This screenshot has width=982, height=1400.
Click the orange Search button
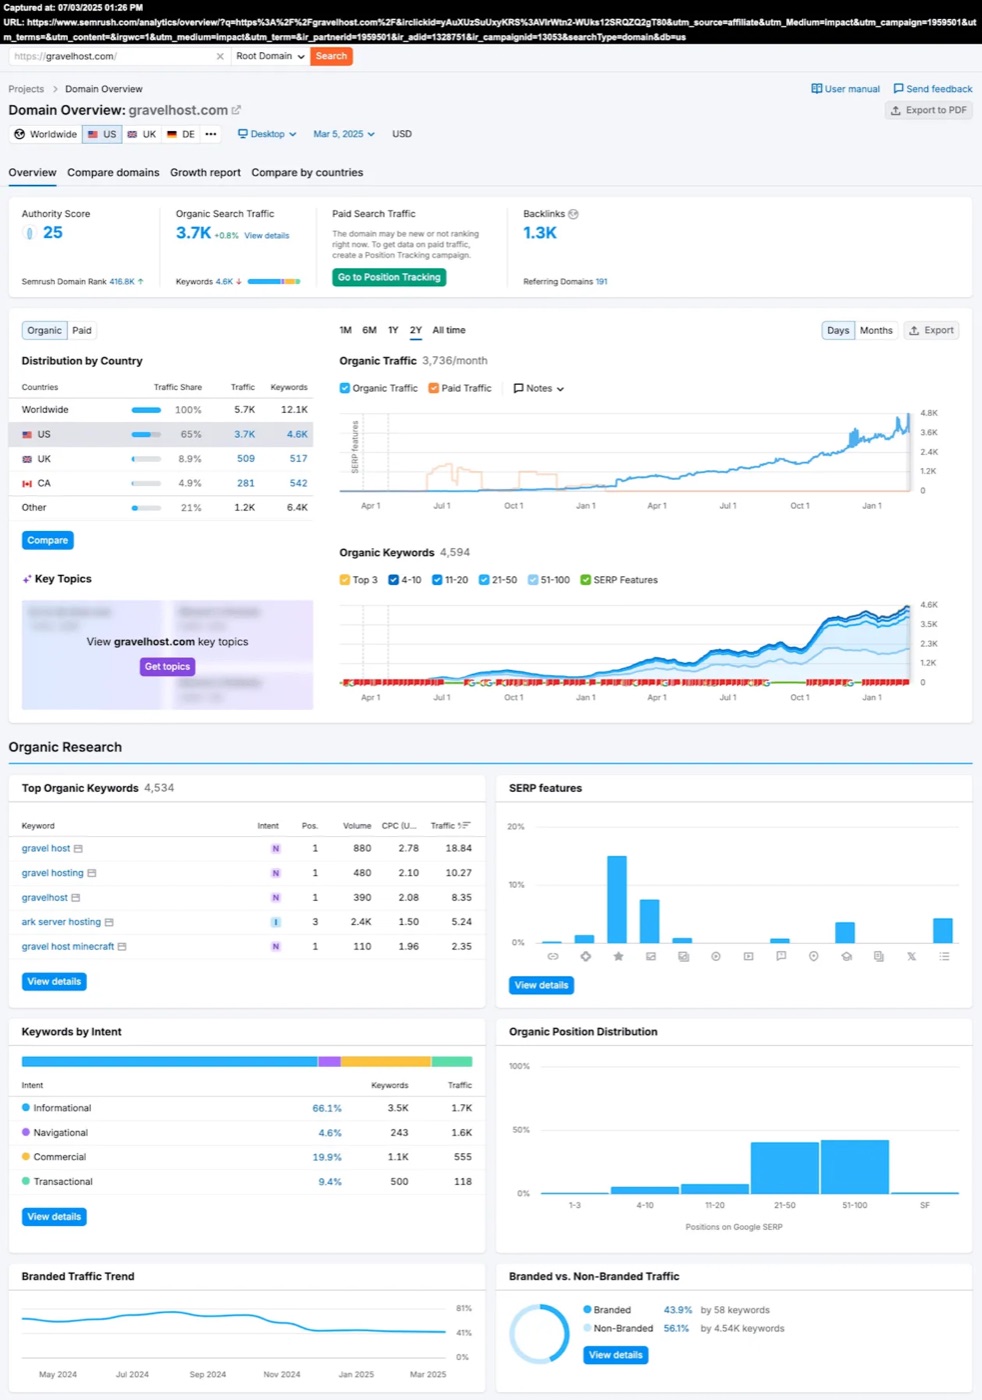point(331,57)
